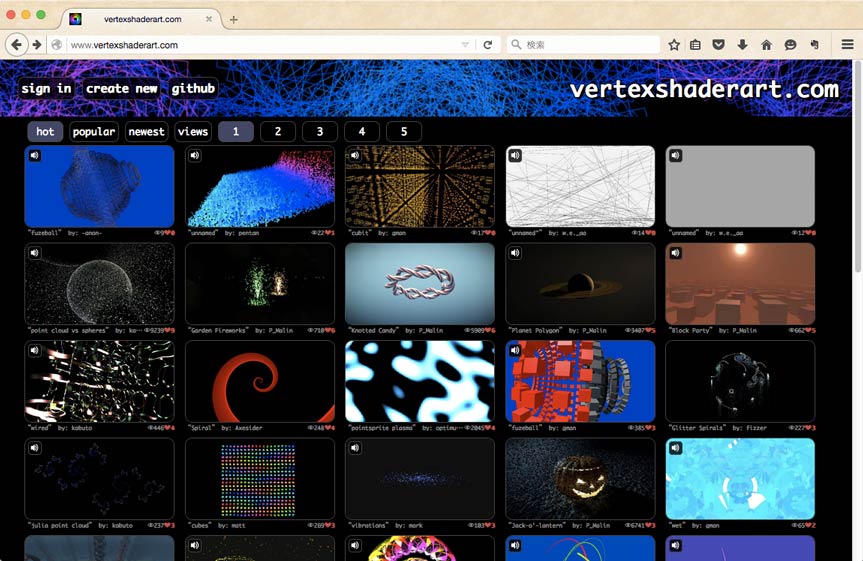Click the sound icon on pentan's unnamed thumbnail
Image resolution: width=863 pixels, height=561 pixels.
pyautogui.click(x=195, y=155)
